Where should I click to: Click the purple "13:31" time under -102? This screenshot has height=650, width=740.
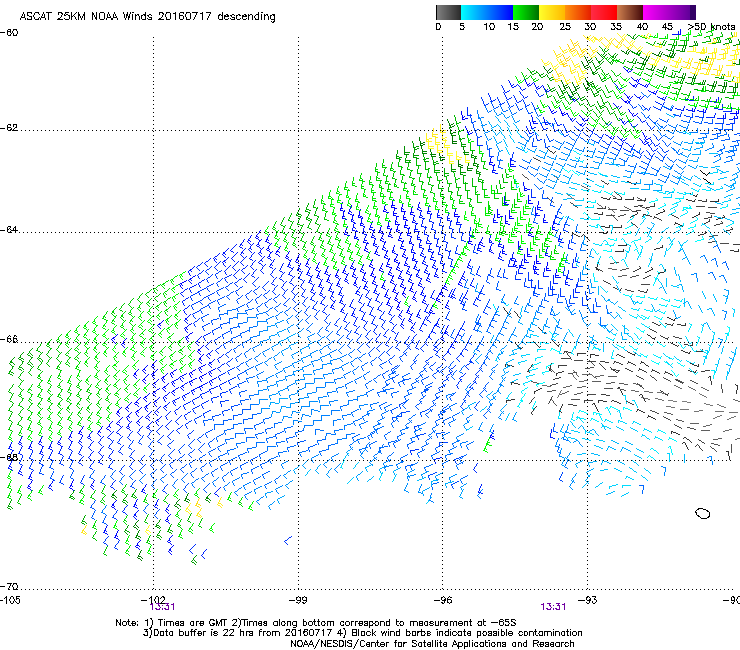[163, 607]
